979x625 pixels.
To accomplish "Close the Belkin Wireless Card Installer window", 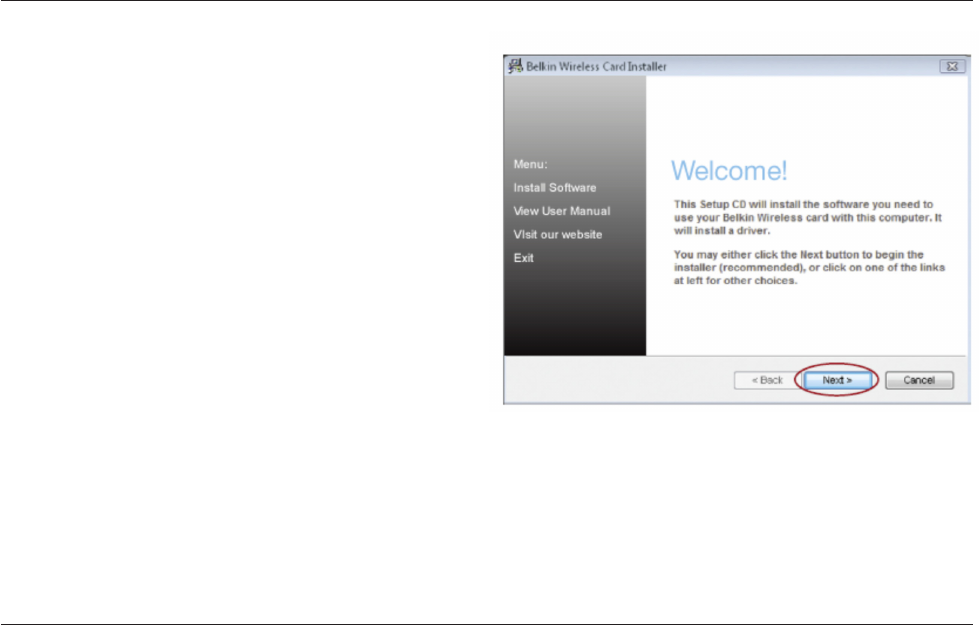I will pyautogui.click(x=952, y=66).
